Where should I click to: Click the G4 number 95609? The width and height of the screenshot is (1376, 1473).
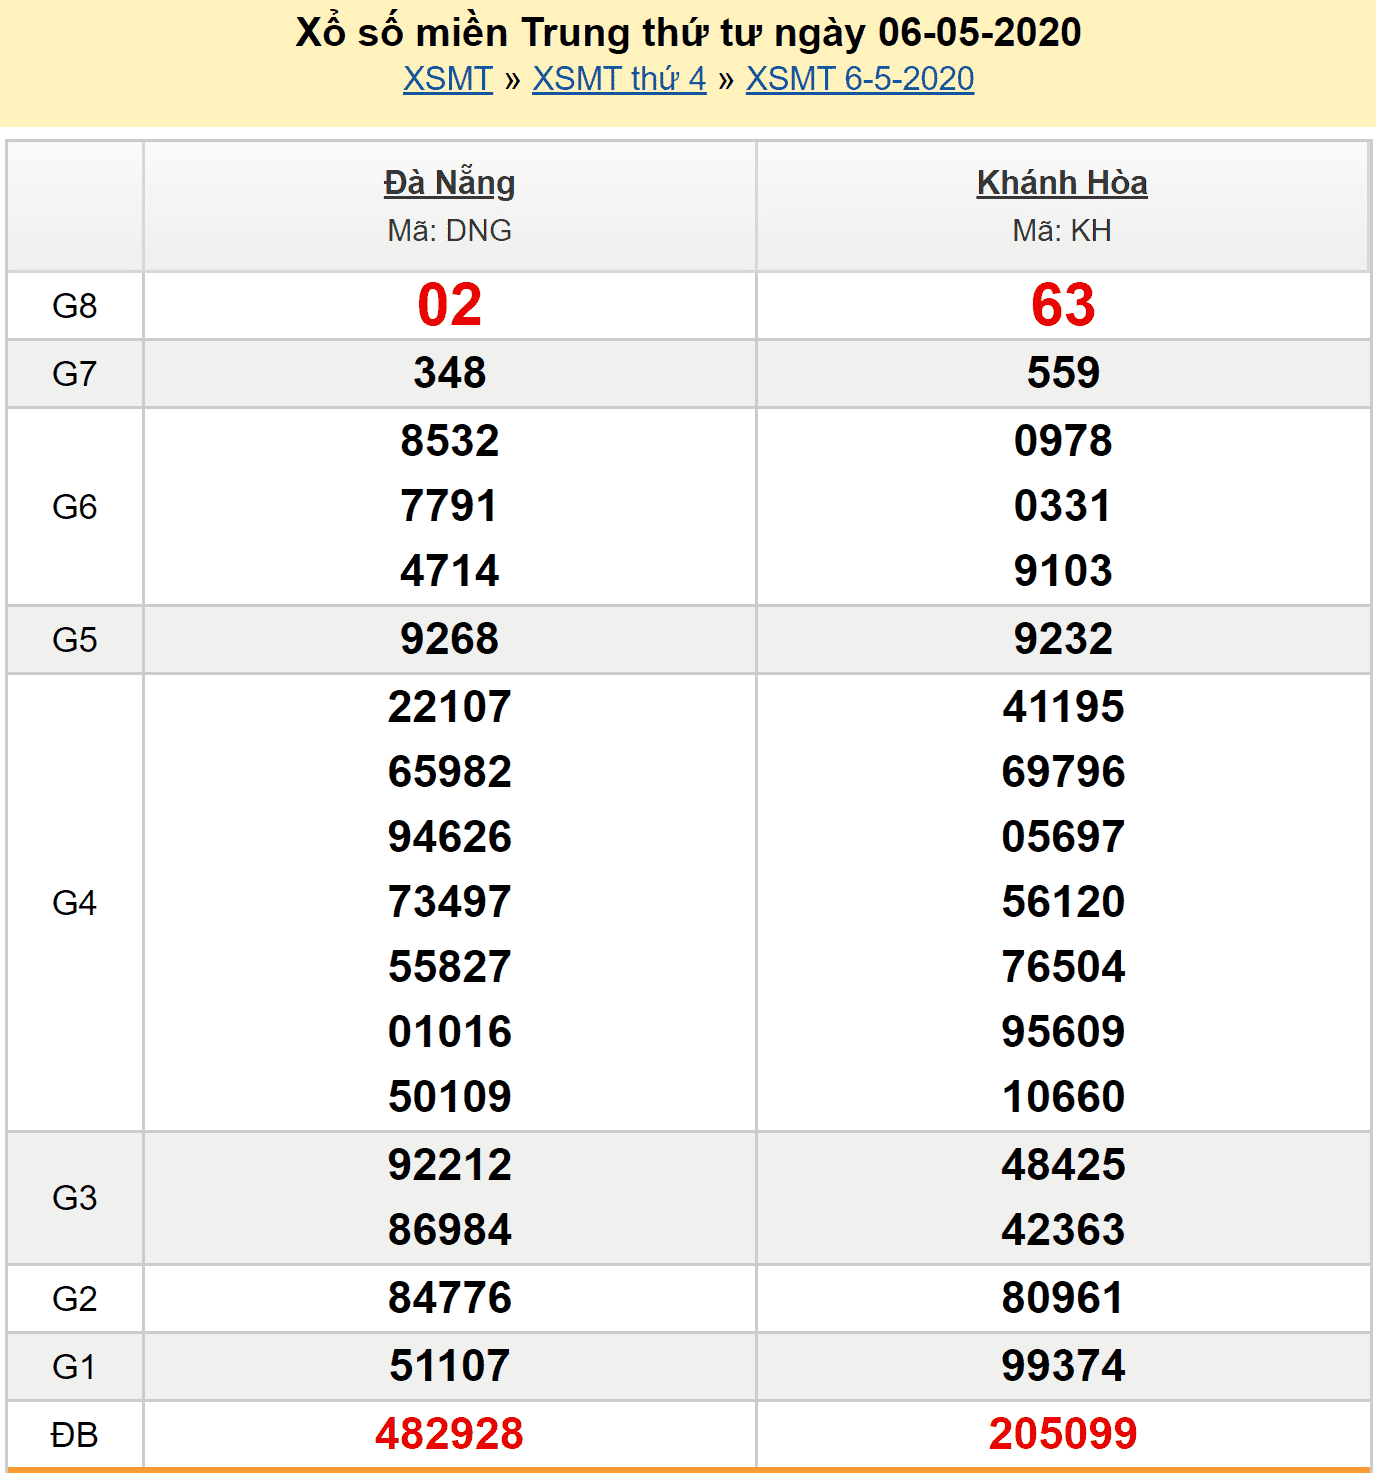point(1063,1032)
